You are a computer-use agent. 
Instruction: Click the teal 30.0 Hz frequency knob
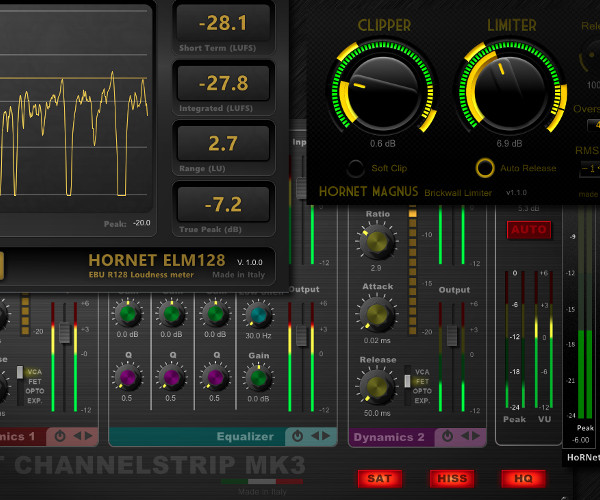[x=258, y=315]
